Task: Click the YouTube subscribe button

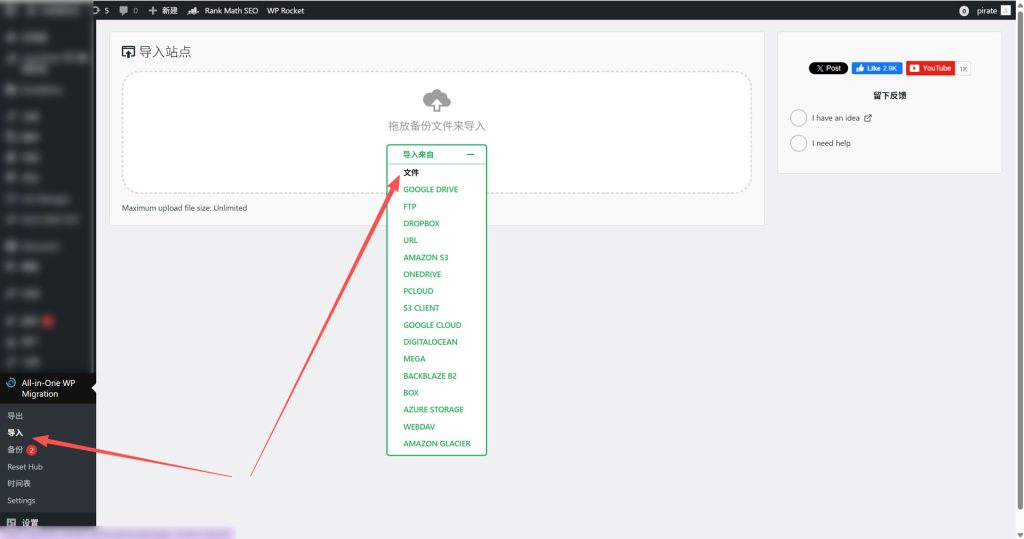Action: (x=930, y=69)
